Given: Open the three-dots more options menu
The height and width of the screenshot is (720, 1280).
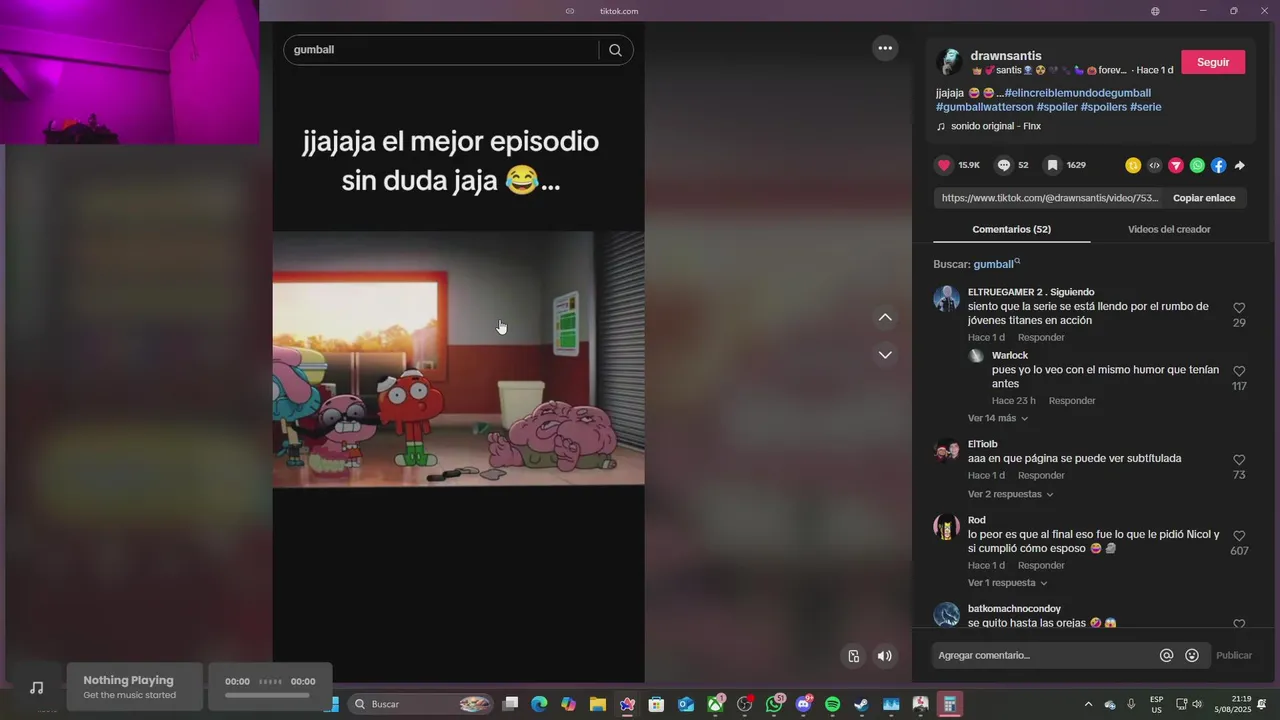Looking at the screenshot, I should click(885, 47).
